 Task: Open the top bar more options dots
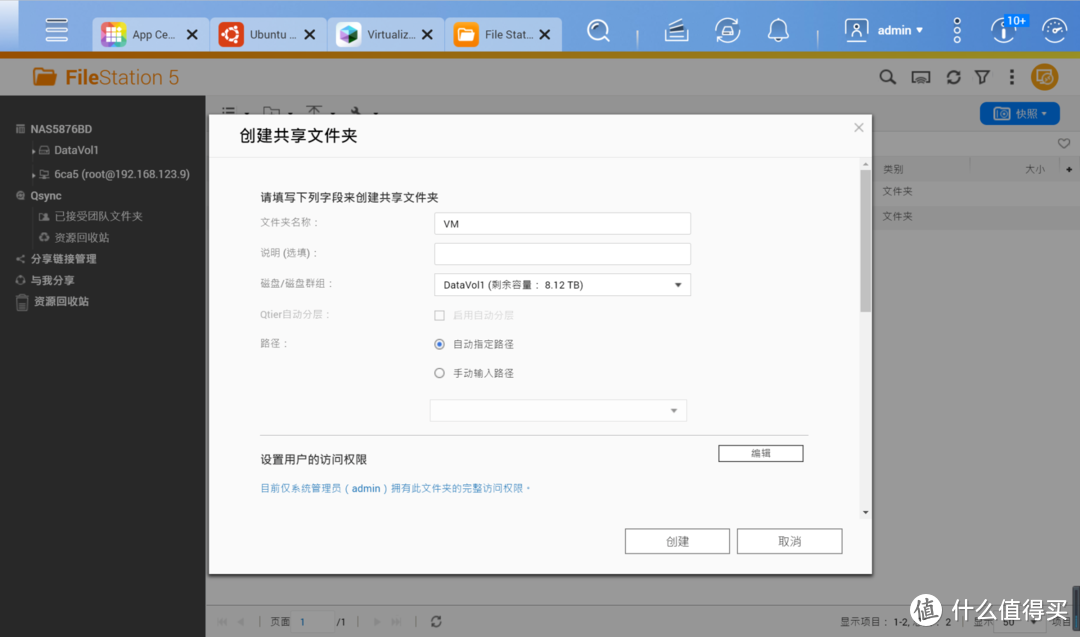(x=957, y=30)
